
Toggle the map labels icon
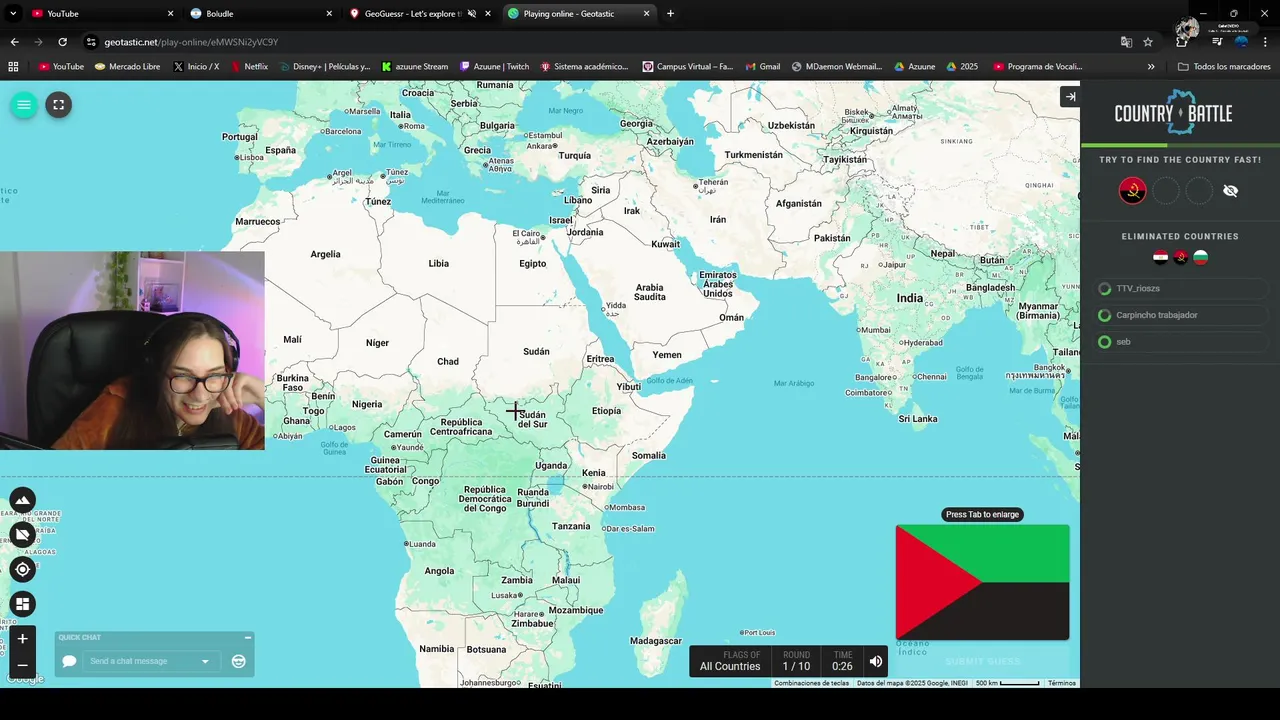click(22, 535)
